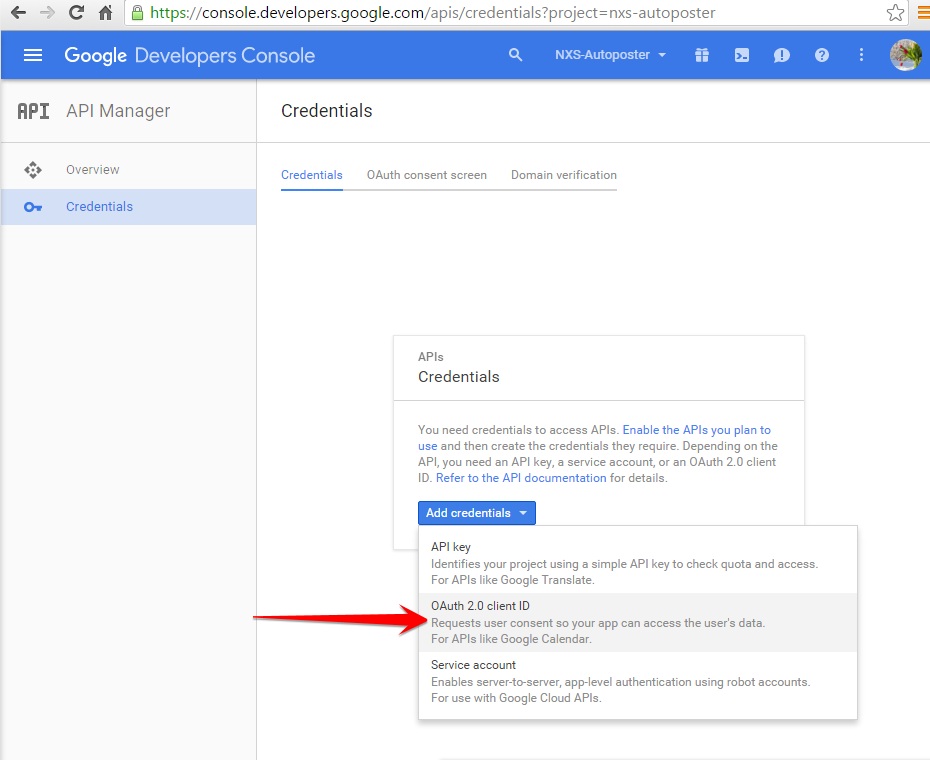Search the console with the magnifier icon

click(515, 55)
